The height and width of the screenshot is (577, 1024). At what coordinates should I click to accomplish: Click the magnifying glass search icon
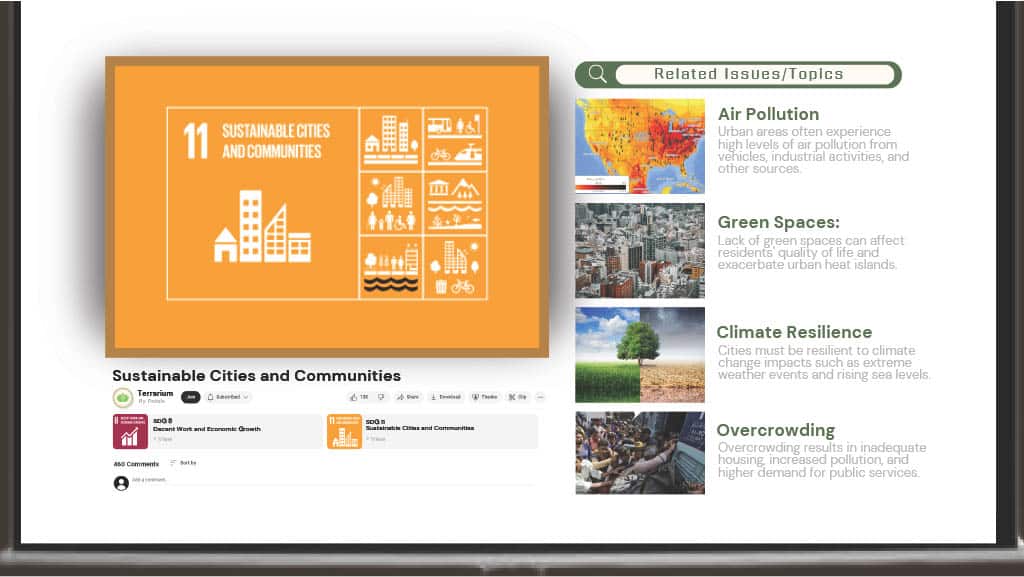(x=597, y=74)
